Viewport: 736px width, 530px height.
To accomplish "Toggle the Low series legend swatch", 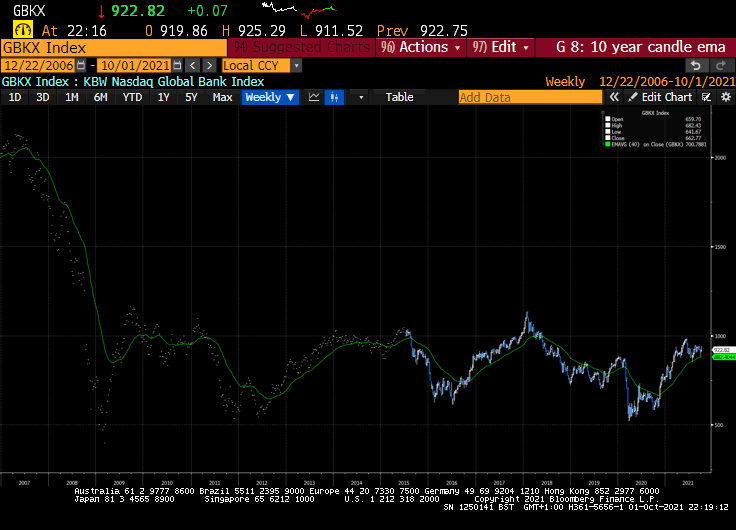I will tap(608, 132).
